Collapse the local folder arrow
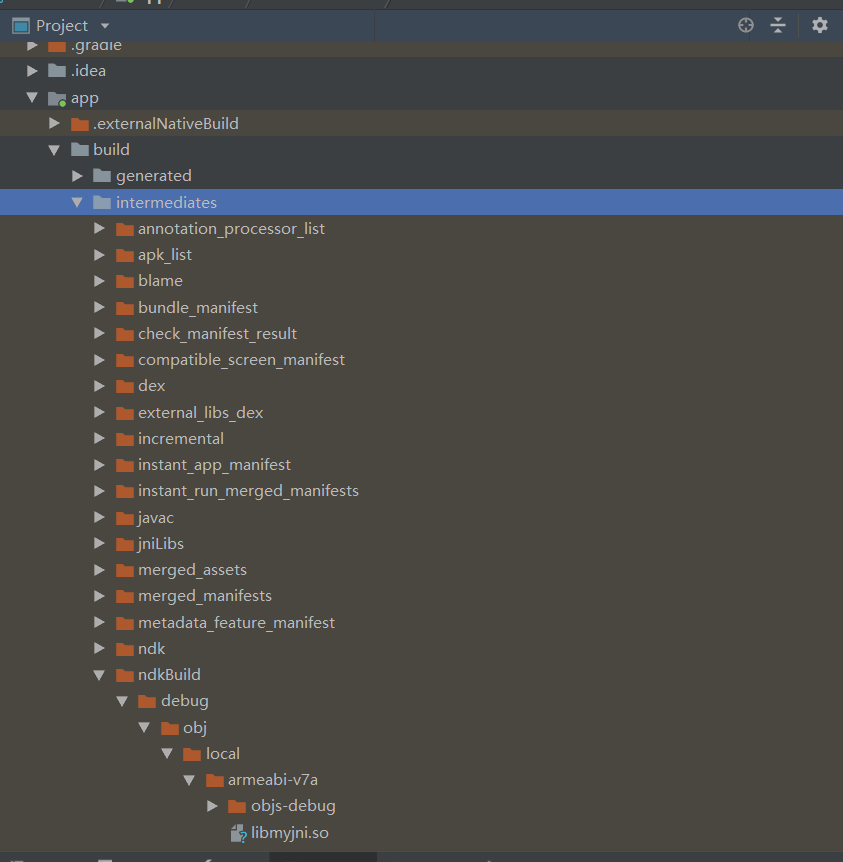 pyautogui.click(x=167, y=753)
